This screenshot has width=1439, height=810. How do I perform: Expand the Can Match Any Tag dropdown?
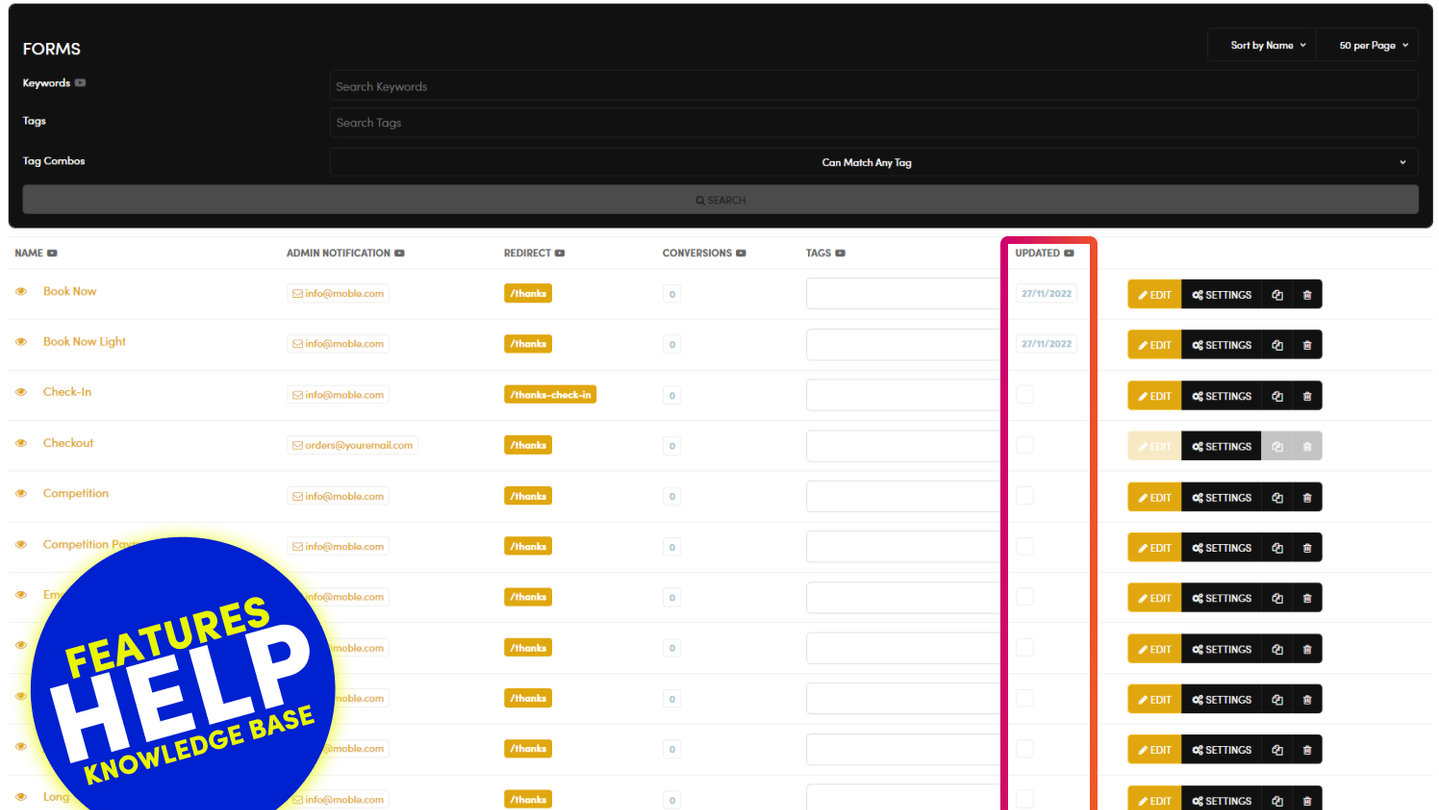pyautogui.click(x=873, y=162)
